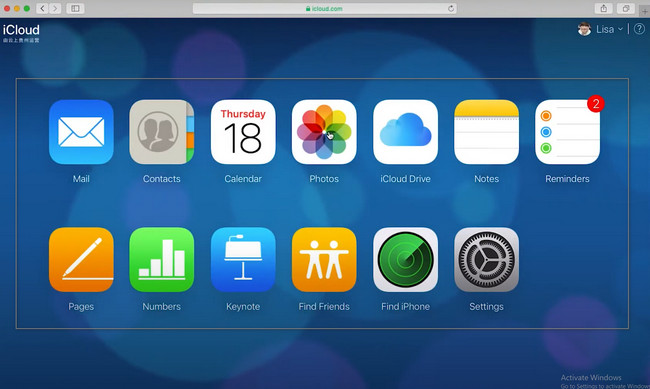This screenshot has width=650, height=389.
Task: Launch the Pages app icon
Action: click(81, 260)
